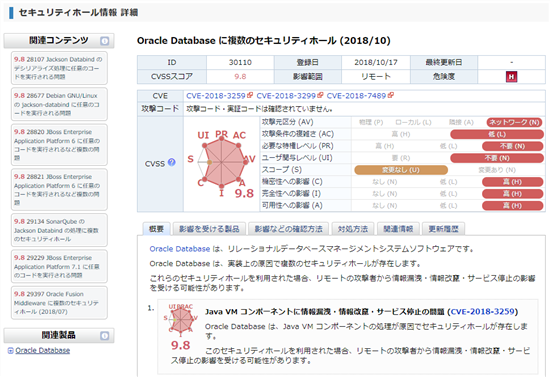Click the CVSS score 9.8 table cell
Screen dimensions: 550x377
point(240,76)
